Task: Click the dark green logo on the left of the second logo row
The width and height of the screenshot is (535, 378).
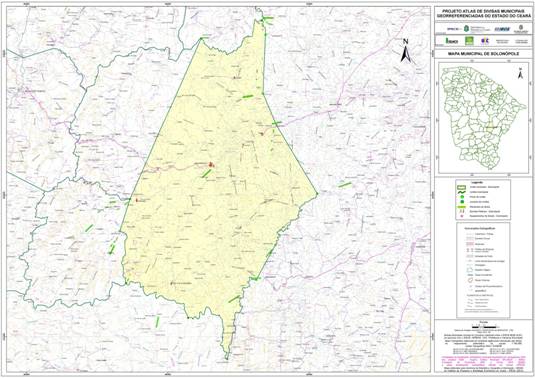Action: [451, 41]
